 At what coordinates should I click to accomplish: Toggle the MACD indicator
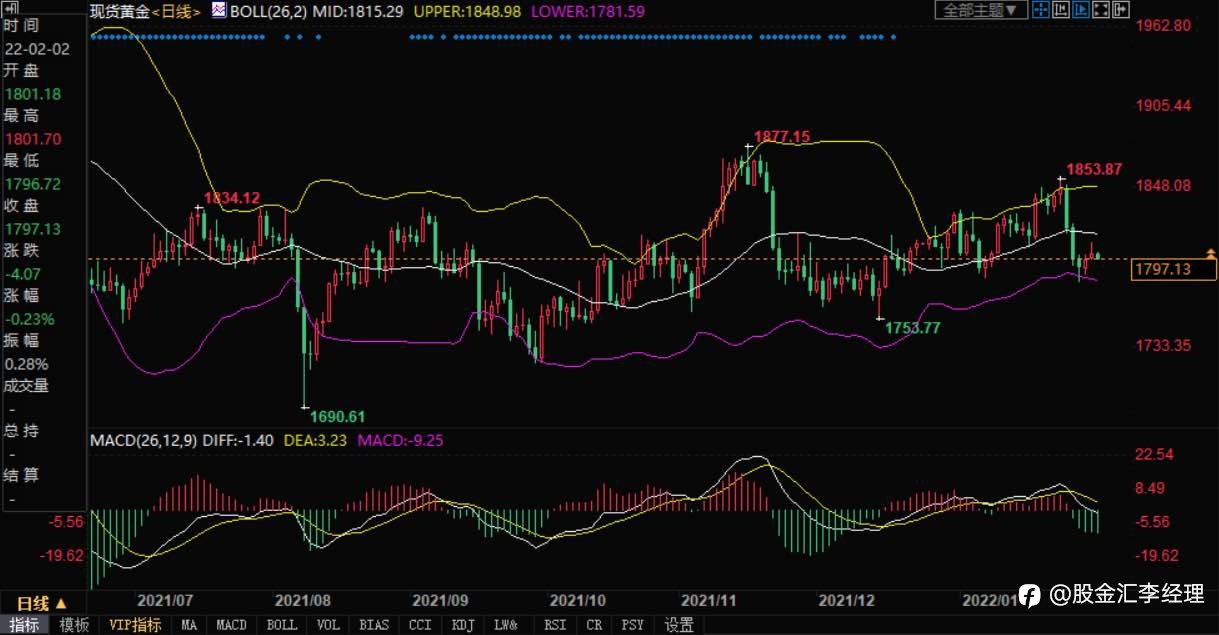[231, 625]
